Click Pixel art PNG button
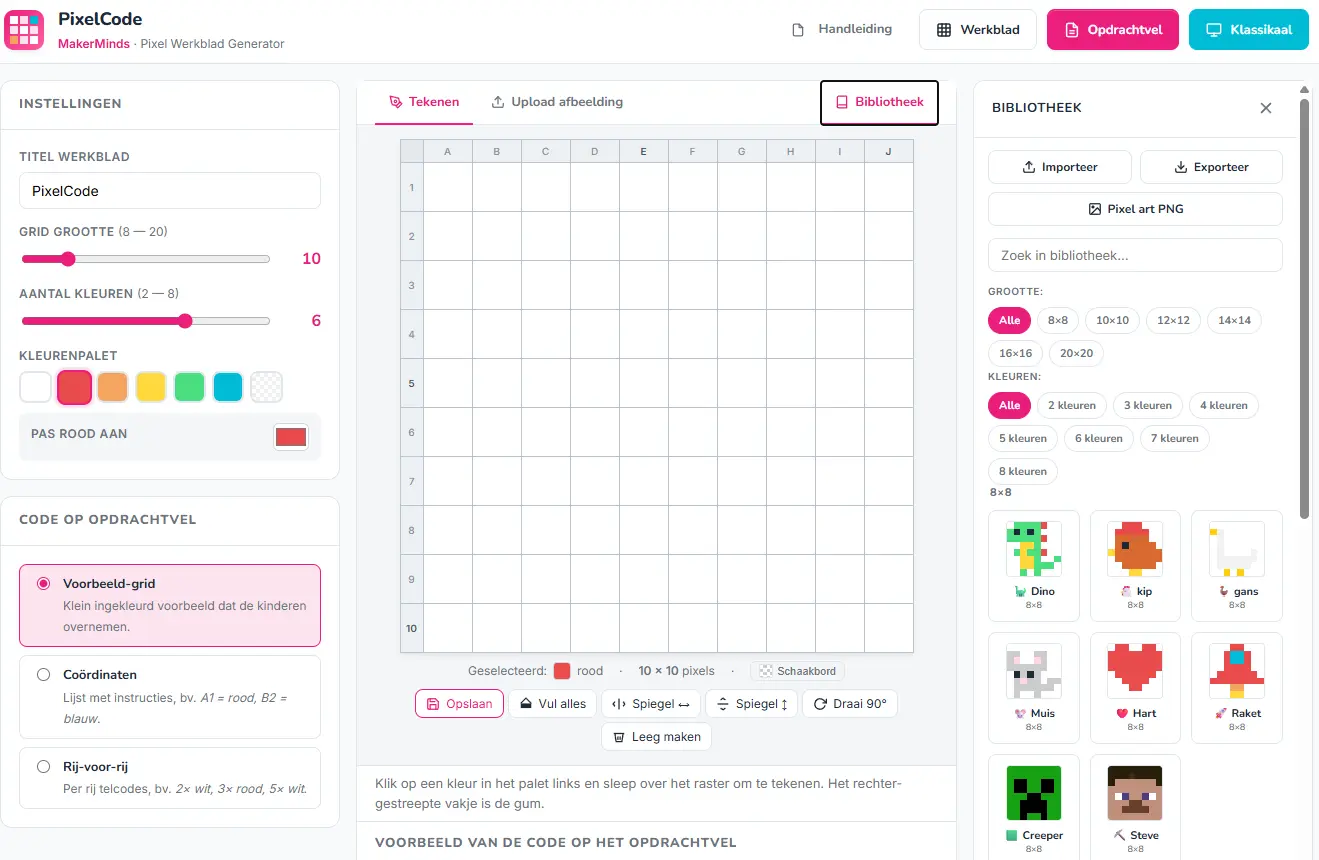Screen dimensions: 1319x860 click(1135, 209)
